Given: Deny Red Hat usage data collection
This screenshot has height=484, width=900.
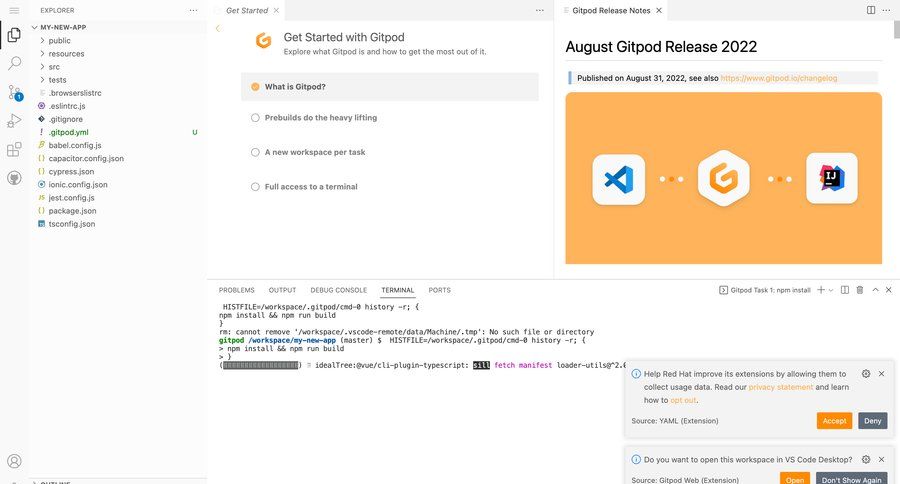Looking at the screenshot, I should click(x=872, y=421).
